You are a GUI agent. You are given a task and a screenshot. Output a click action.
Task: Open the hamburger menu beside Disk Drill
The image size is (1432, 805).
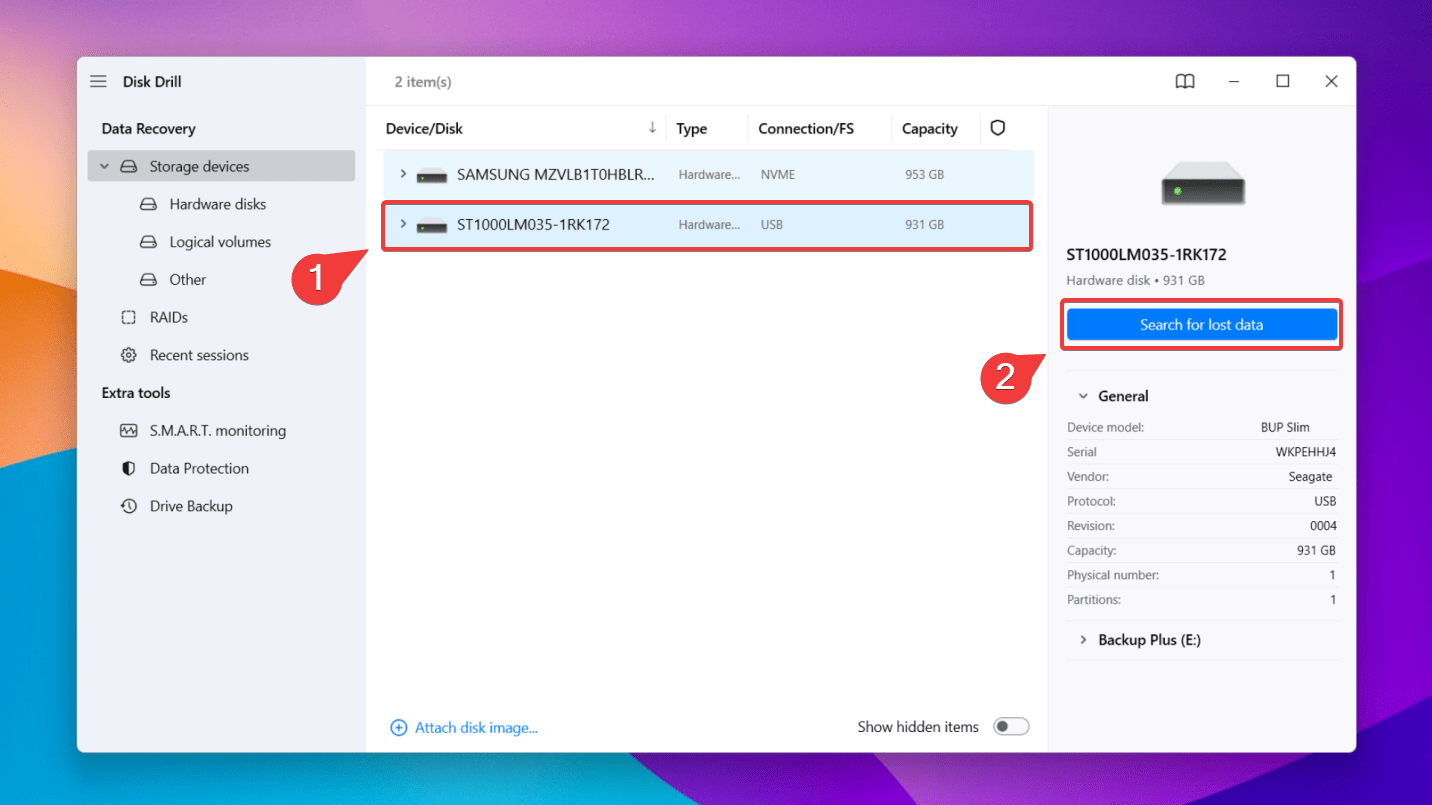tap(98, 82)
